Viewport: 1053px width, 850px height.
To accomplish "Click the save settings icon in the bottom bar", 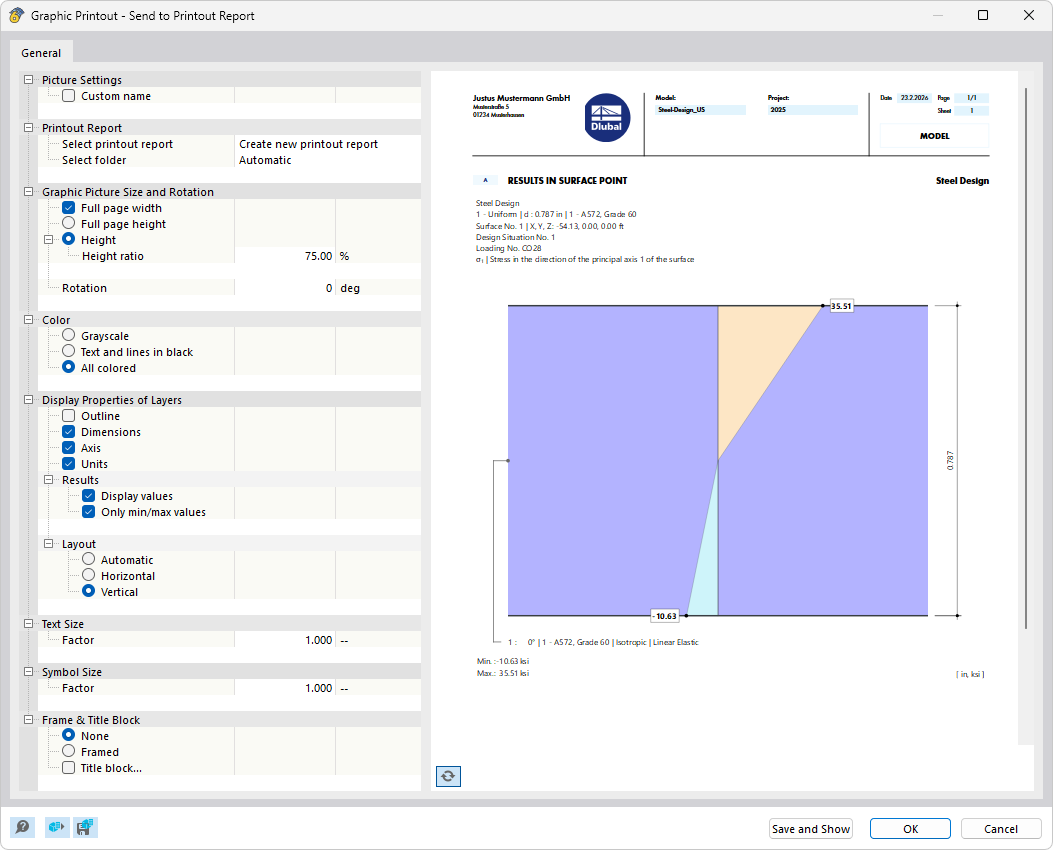I will [x=85, y=827].
